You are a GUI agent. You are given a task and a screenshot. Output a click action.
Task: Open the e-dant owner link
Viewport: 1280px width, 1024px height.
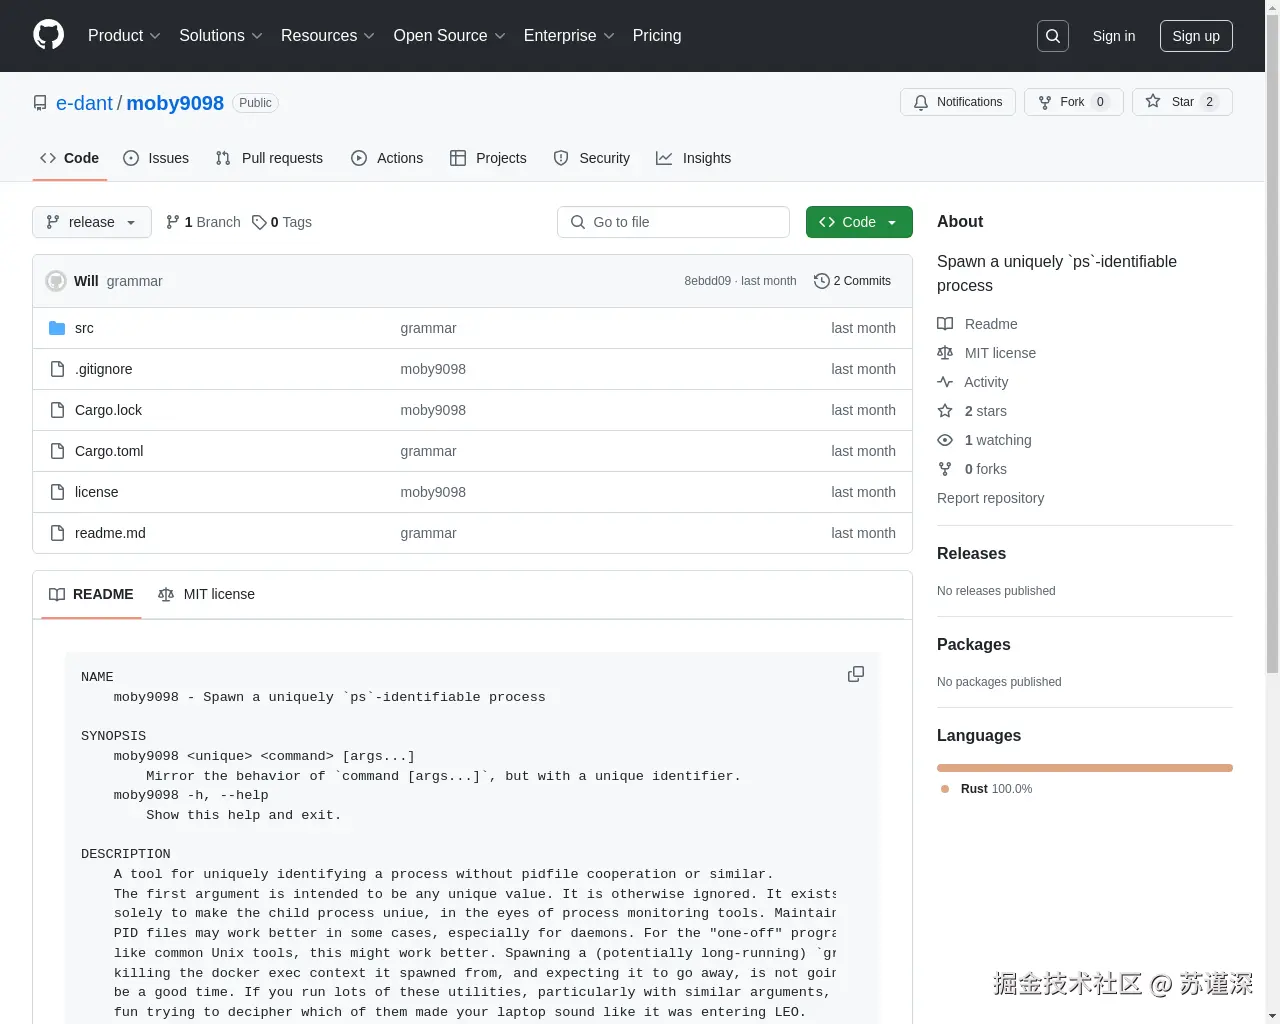tap(84, 103)
